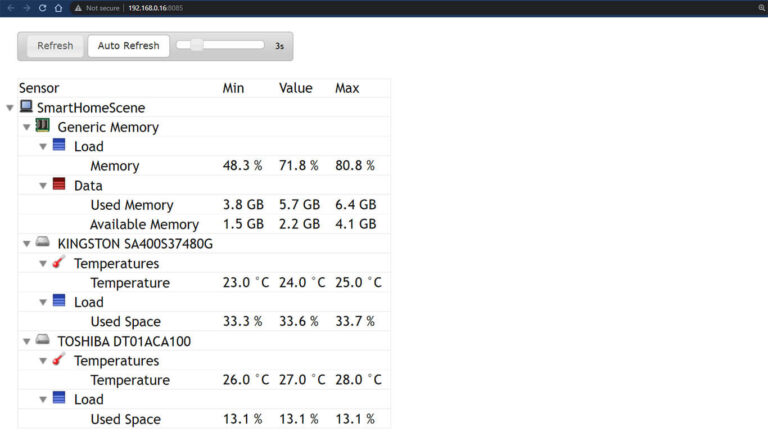Click the Refresh button
Image resolution: width=768 pixels, height=432 pixels.
tap(55, 46)
